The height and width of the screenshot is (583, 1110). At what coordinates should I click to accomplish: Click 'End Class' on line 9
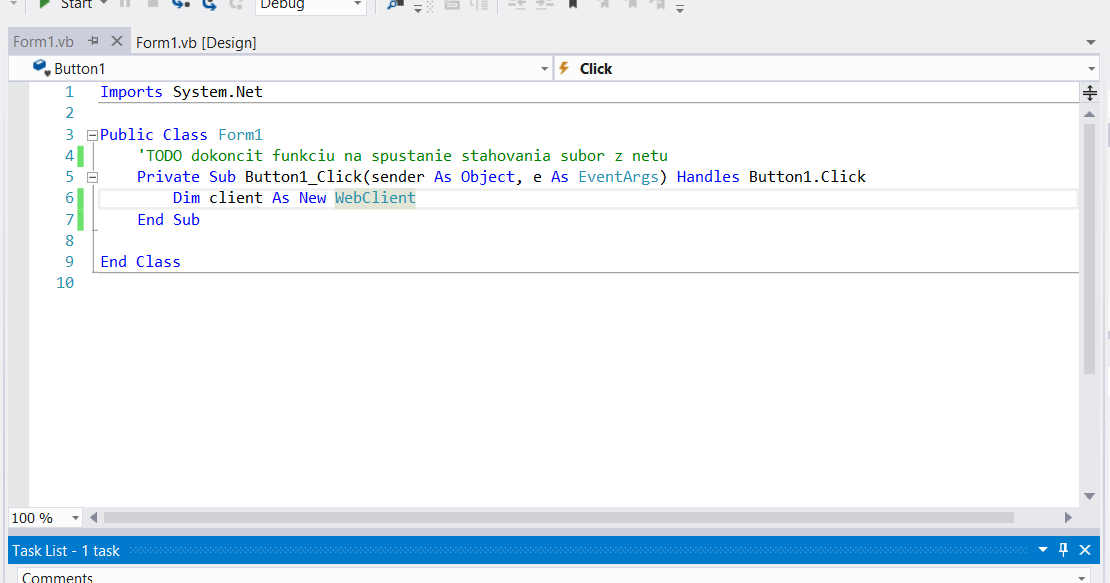tap(140, 262)
